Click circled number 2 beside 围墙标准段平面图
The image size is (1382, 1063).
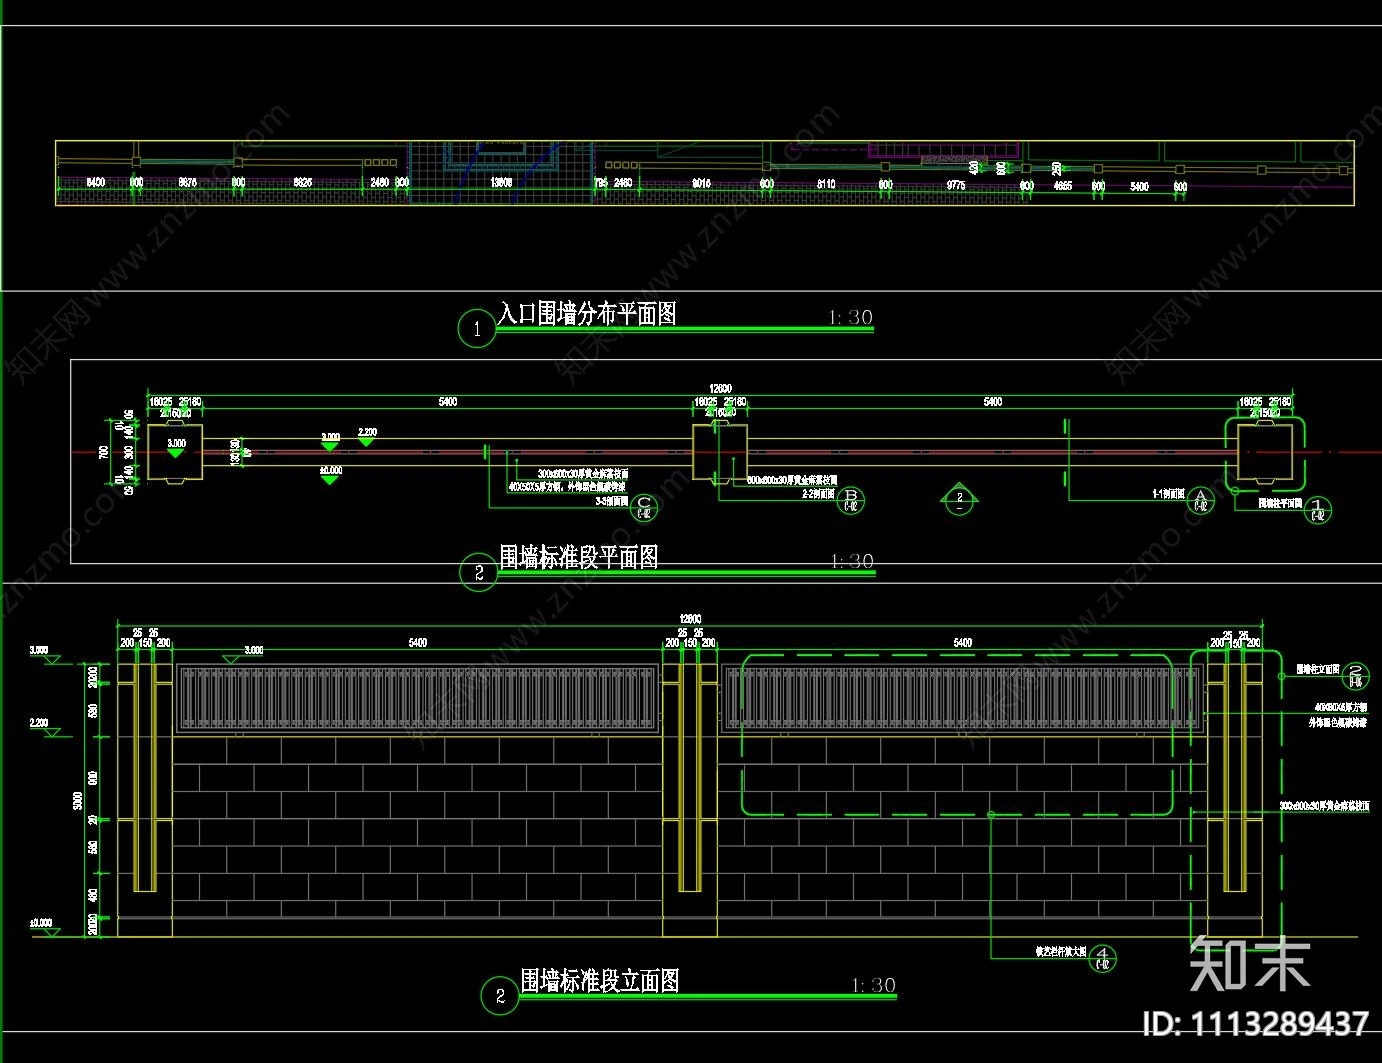click(479, 573)
